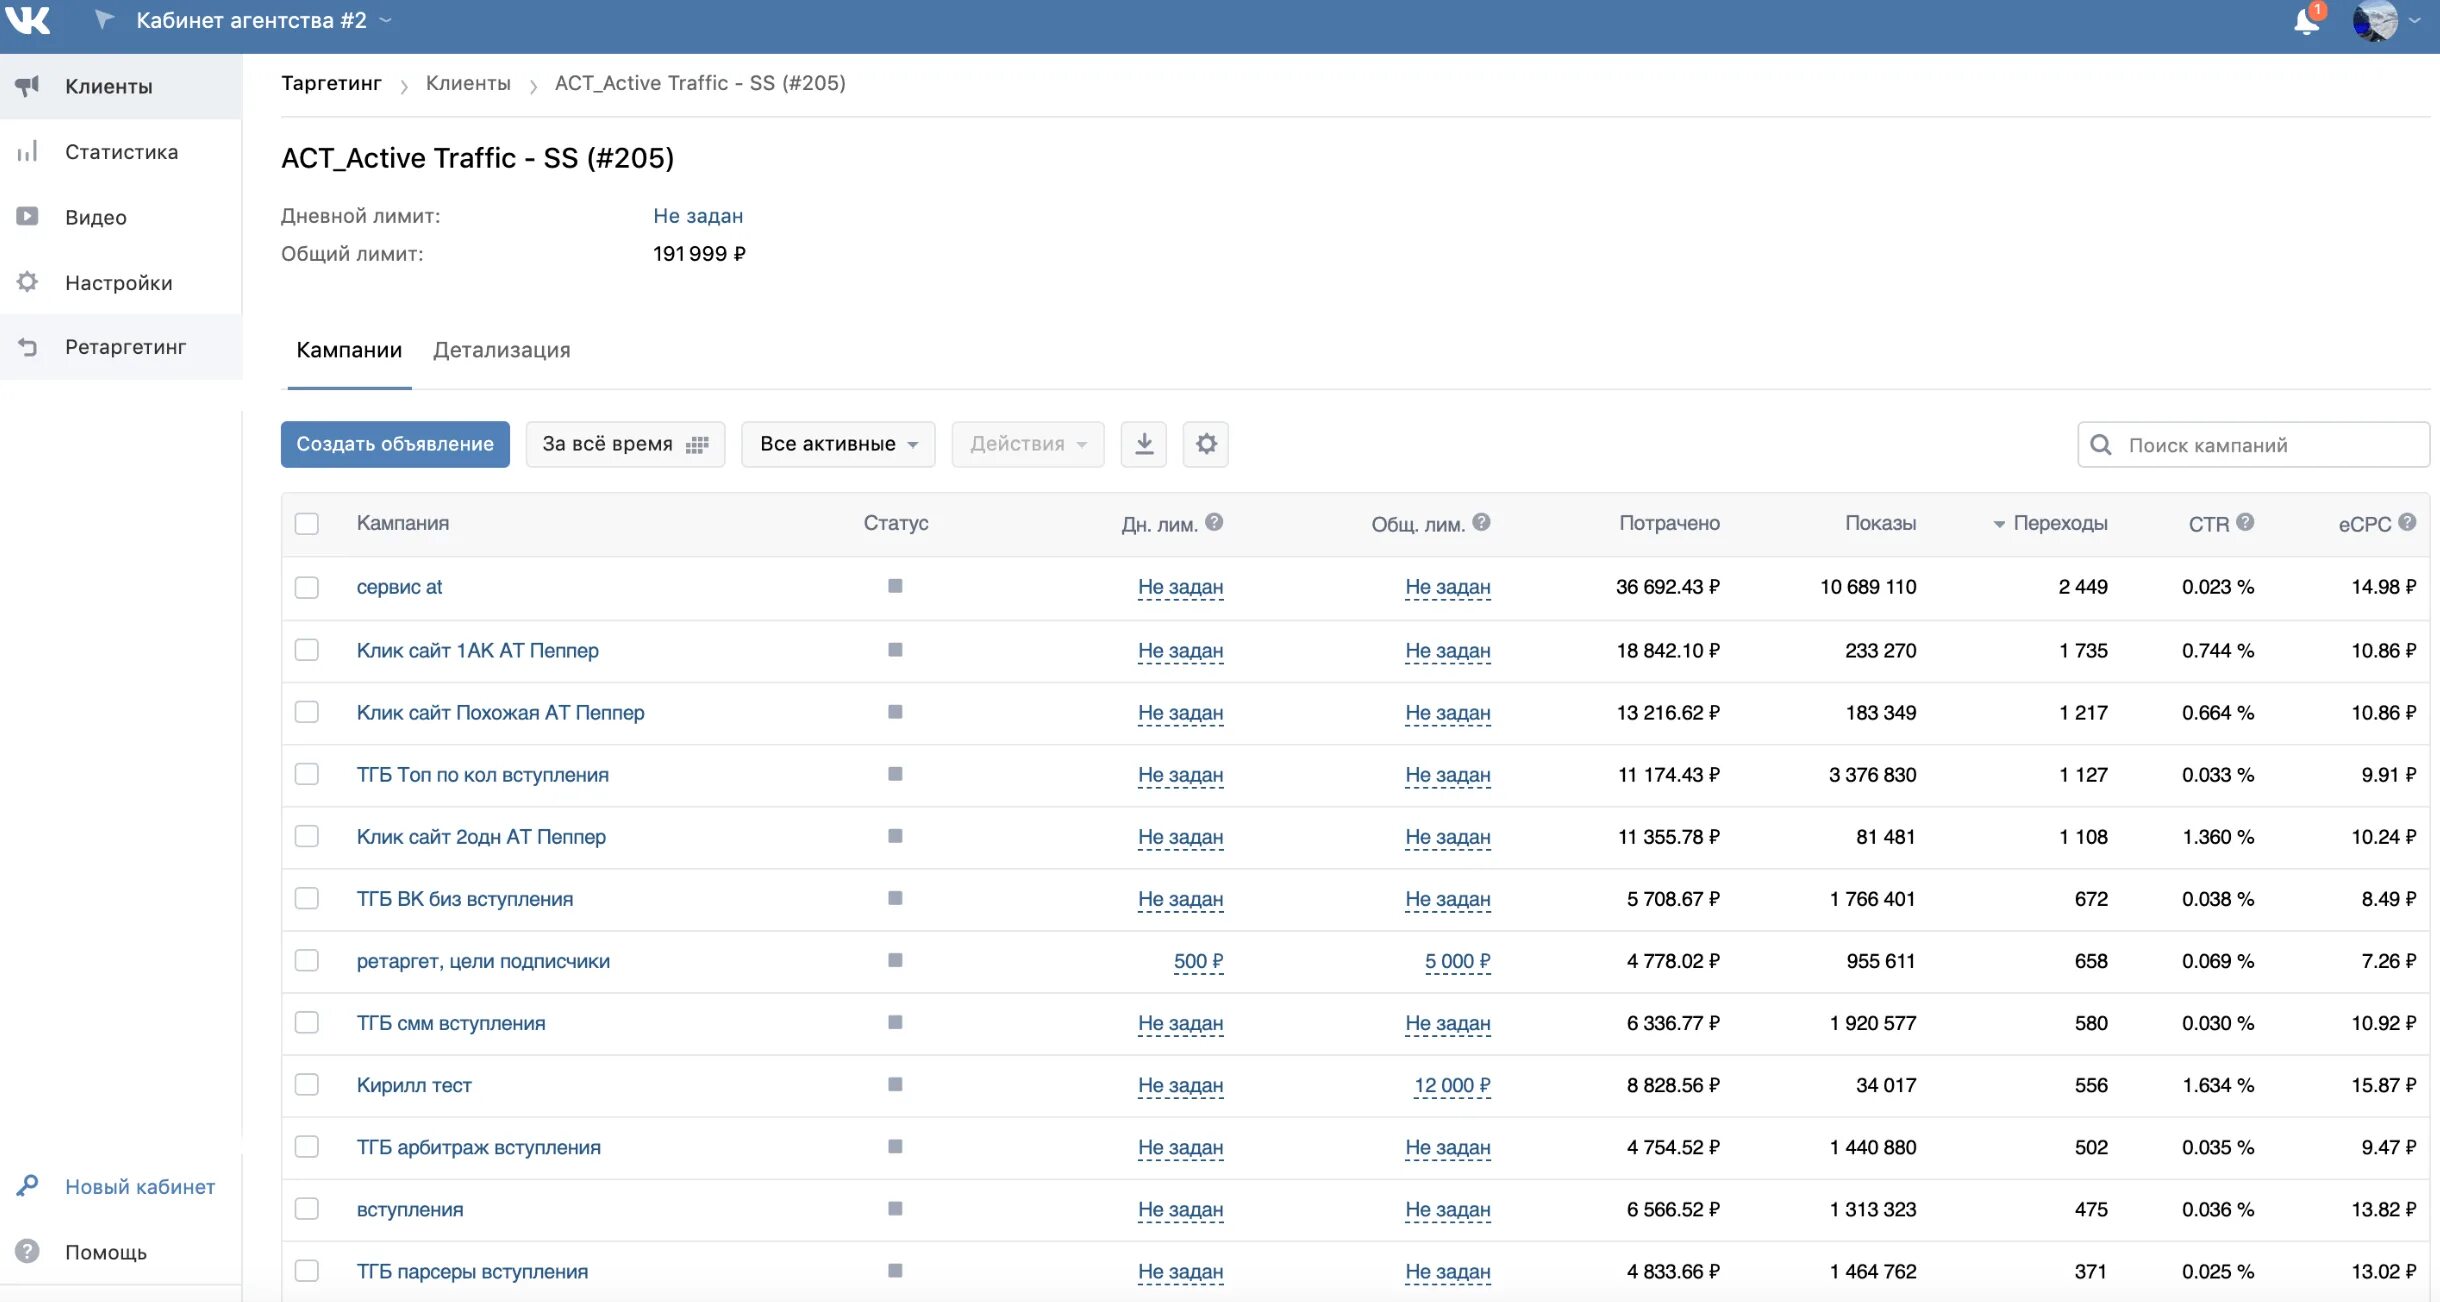
Task: Open notifications bell
Action: click(2306, 21)
